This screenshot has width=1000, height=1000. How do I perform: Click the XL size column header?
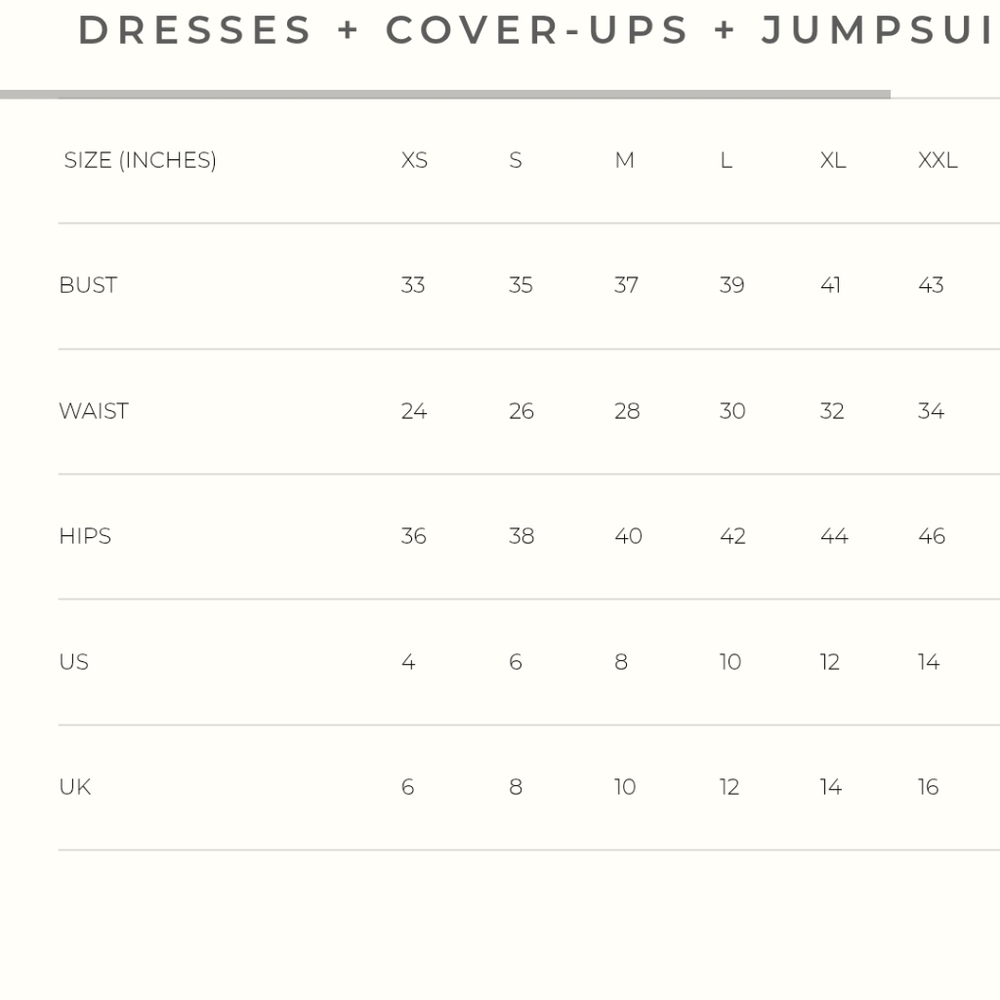pos(833,160)
